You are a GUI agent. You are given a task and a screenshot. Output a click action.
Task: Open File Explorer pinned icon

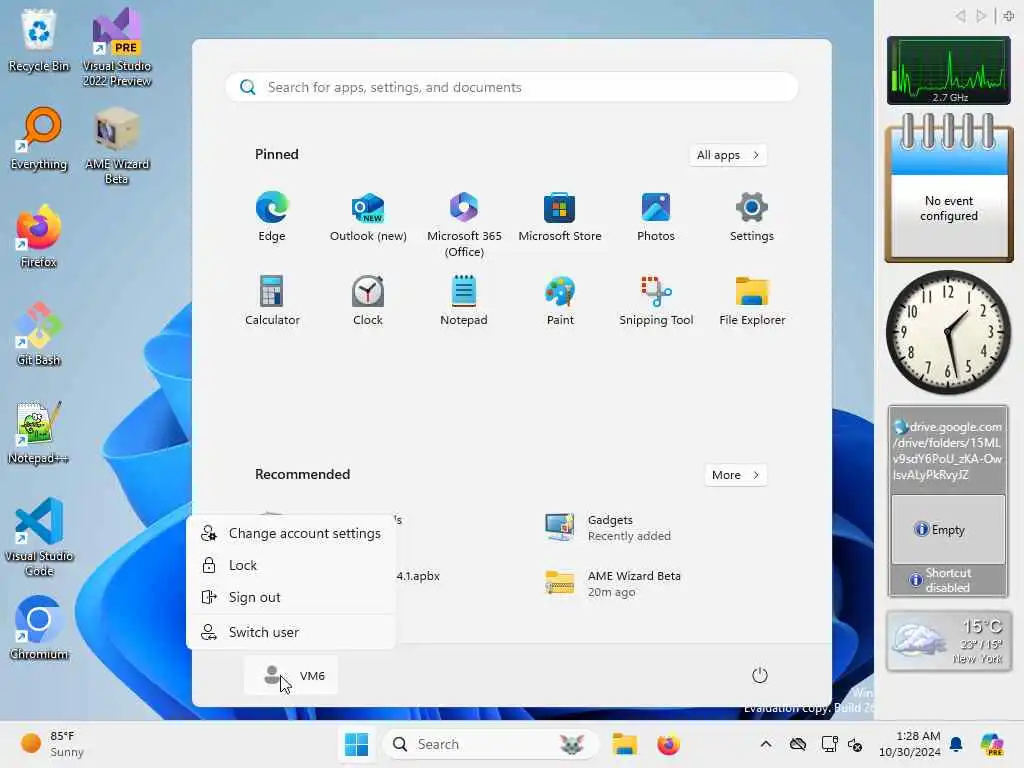[752, 300]
